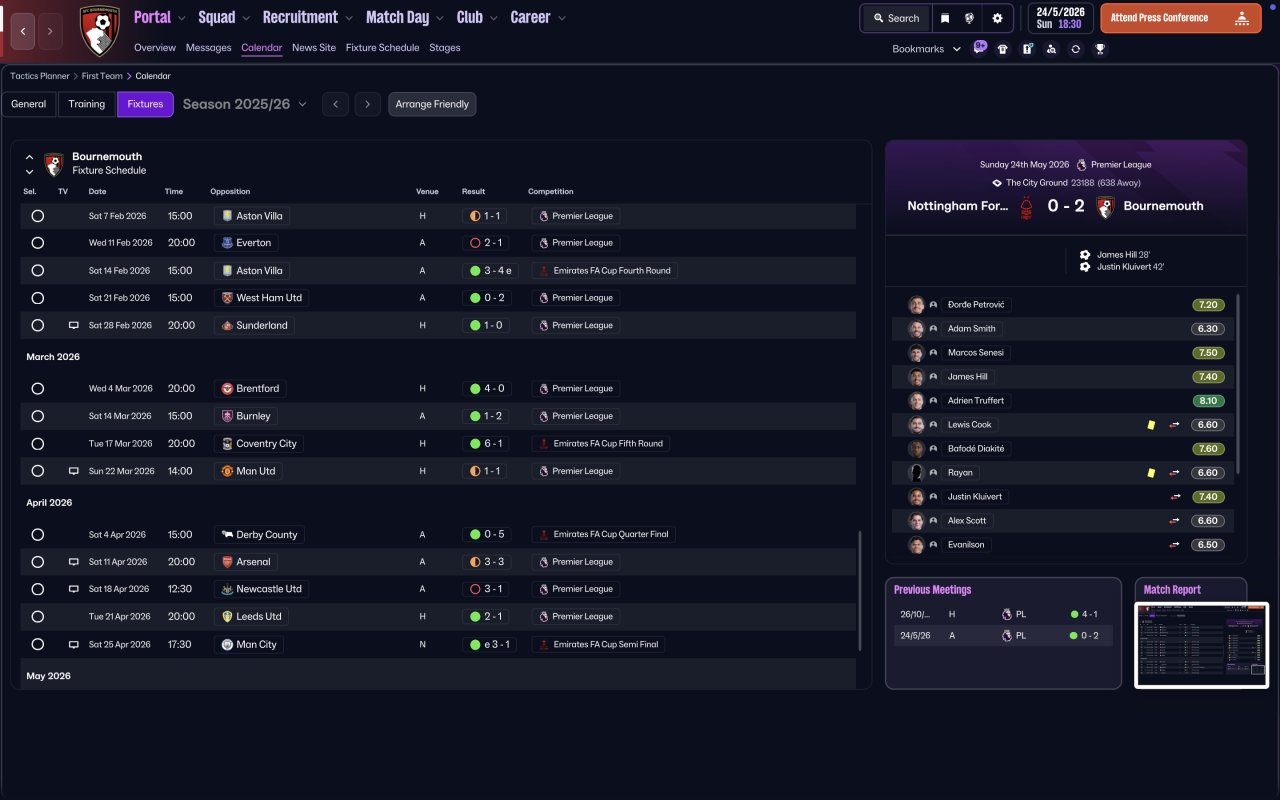The width and height of the screenshot is (1280, 800).
Task: Select the Burnley fixture radio button
Action: click(37, 416)
